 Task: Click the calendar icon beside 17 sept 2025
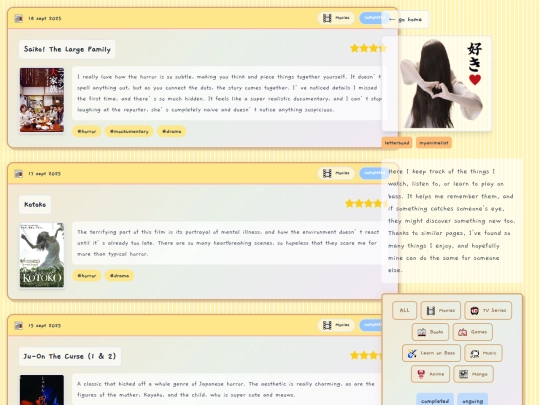click(19, 174)
